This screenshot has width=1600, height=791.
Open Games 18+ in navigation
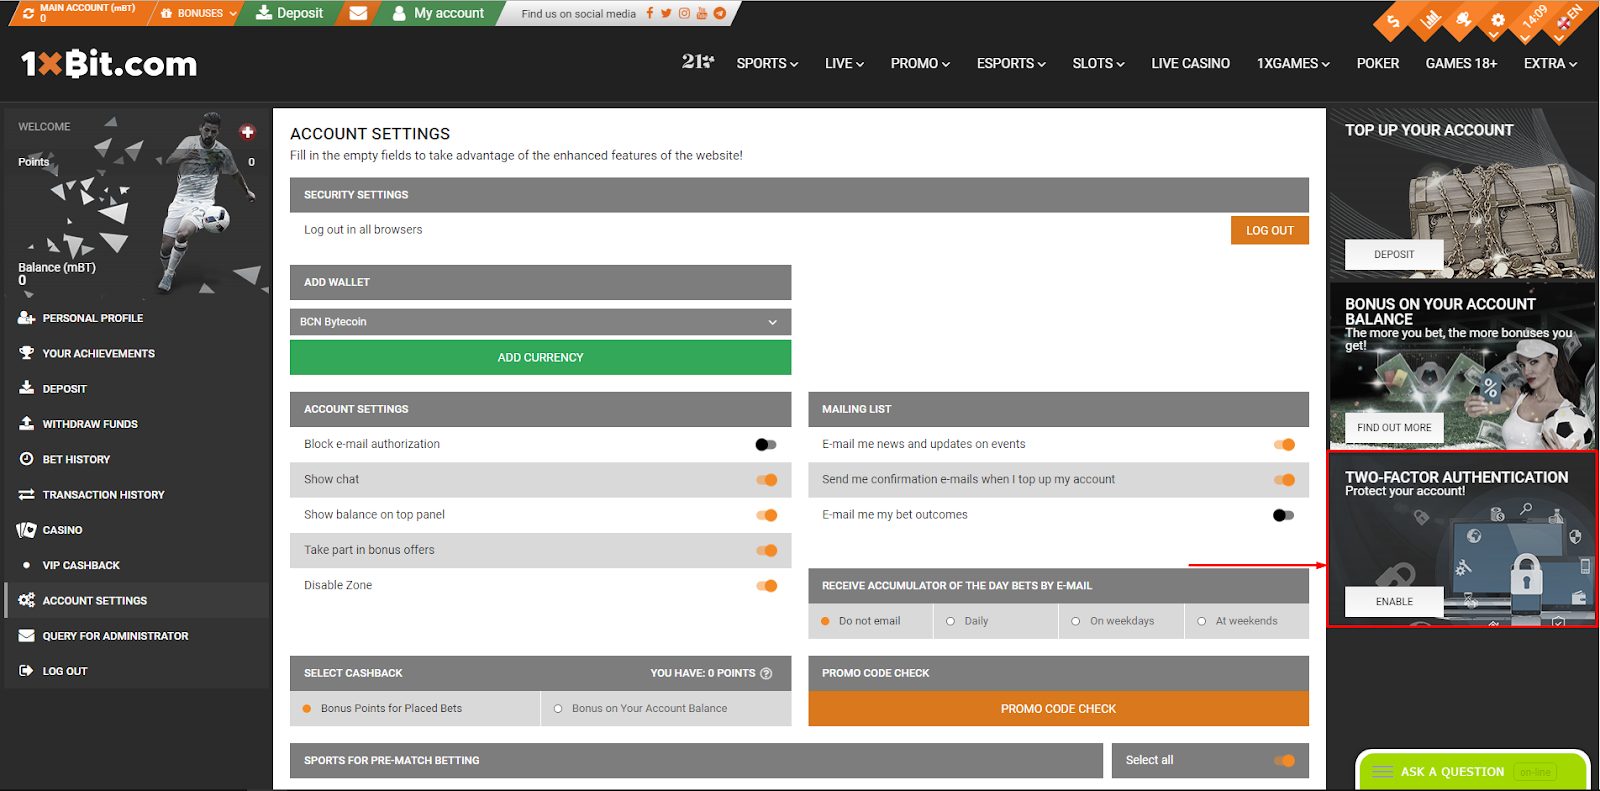coord(1461,63)
